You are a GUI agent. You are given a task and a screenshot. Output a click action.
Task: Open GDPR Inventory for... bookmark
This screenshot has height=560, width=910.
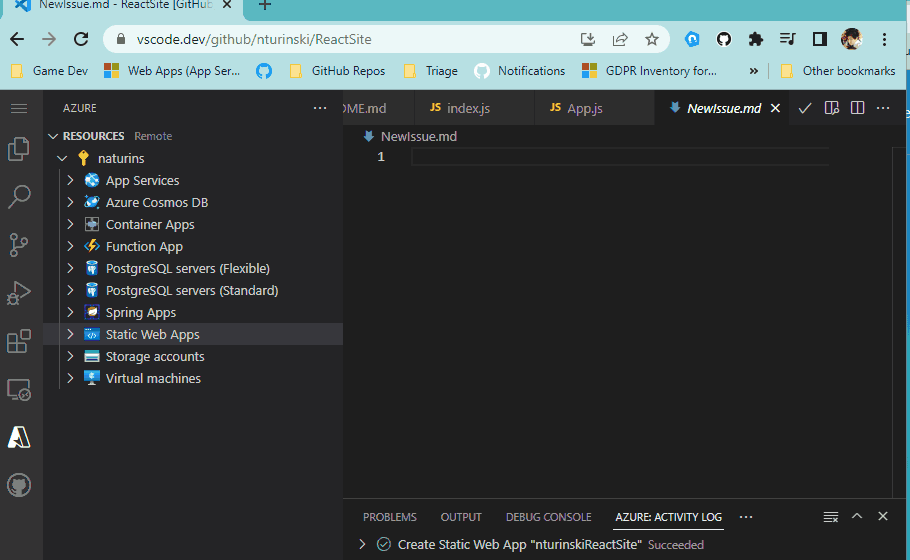(649, 71)
